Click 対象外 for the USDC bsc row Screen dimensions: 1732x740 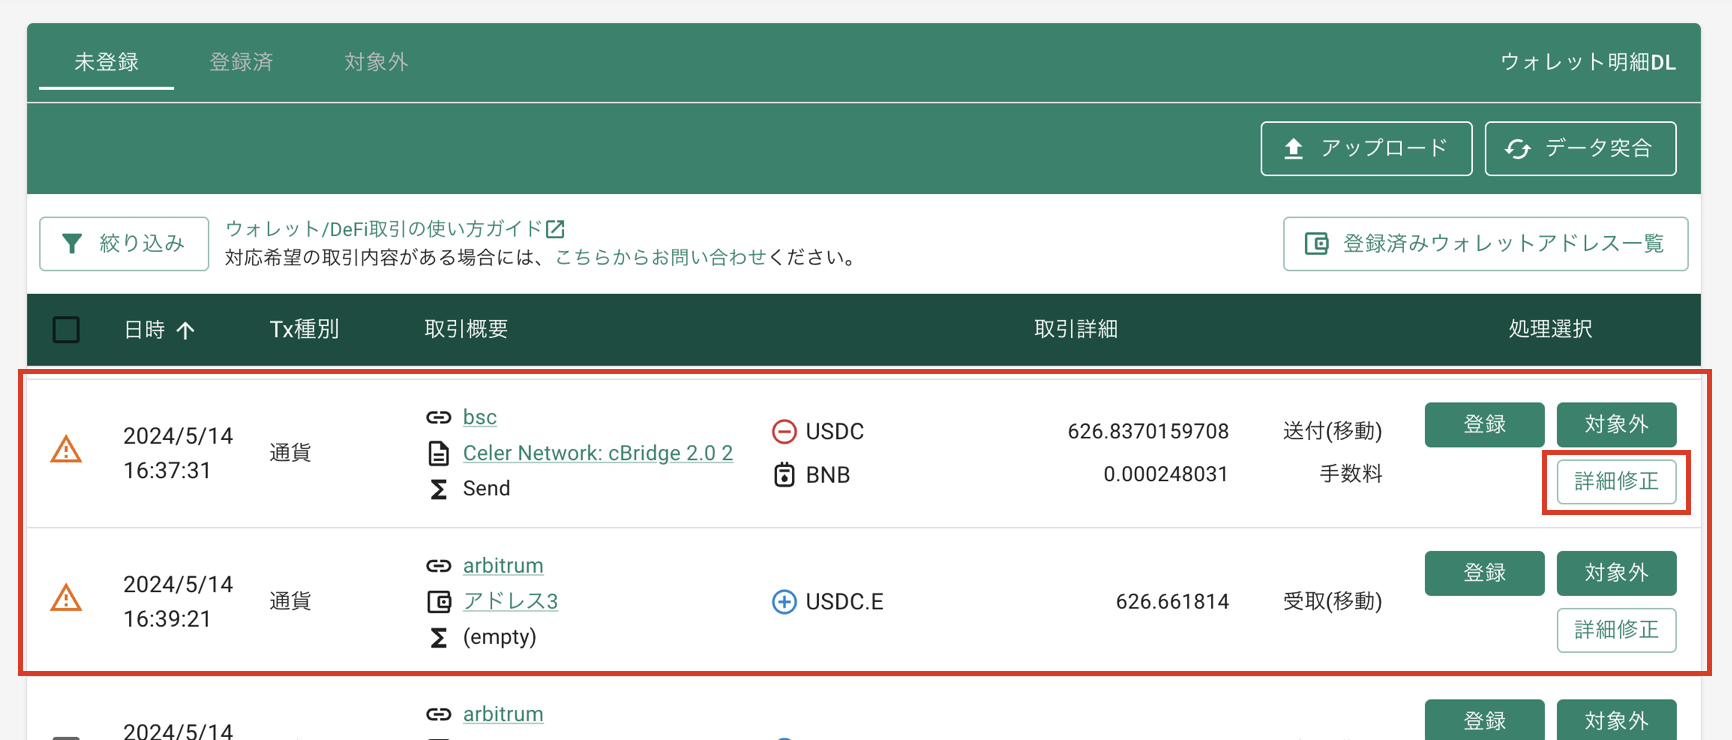tap(1616, 425)
